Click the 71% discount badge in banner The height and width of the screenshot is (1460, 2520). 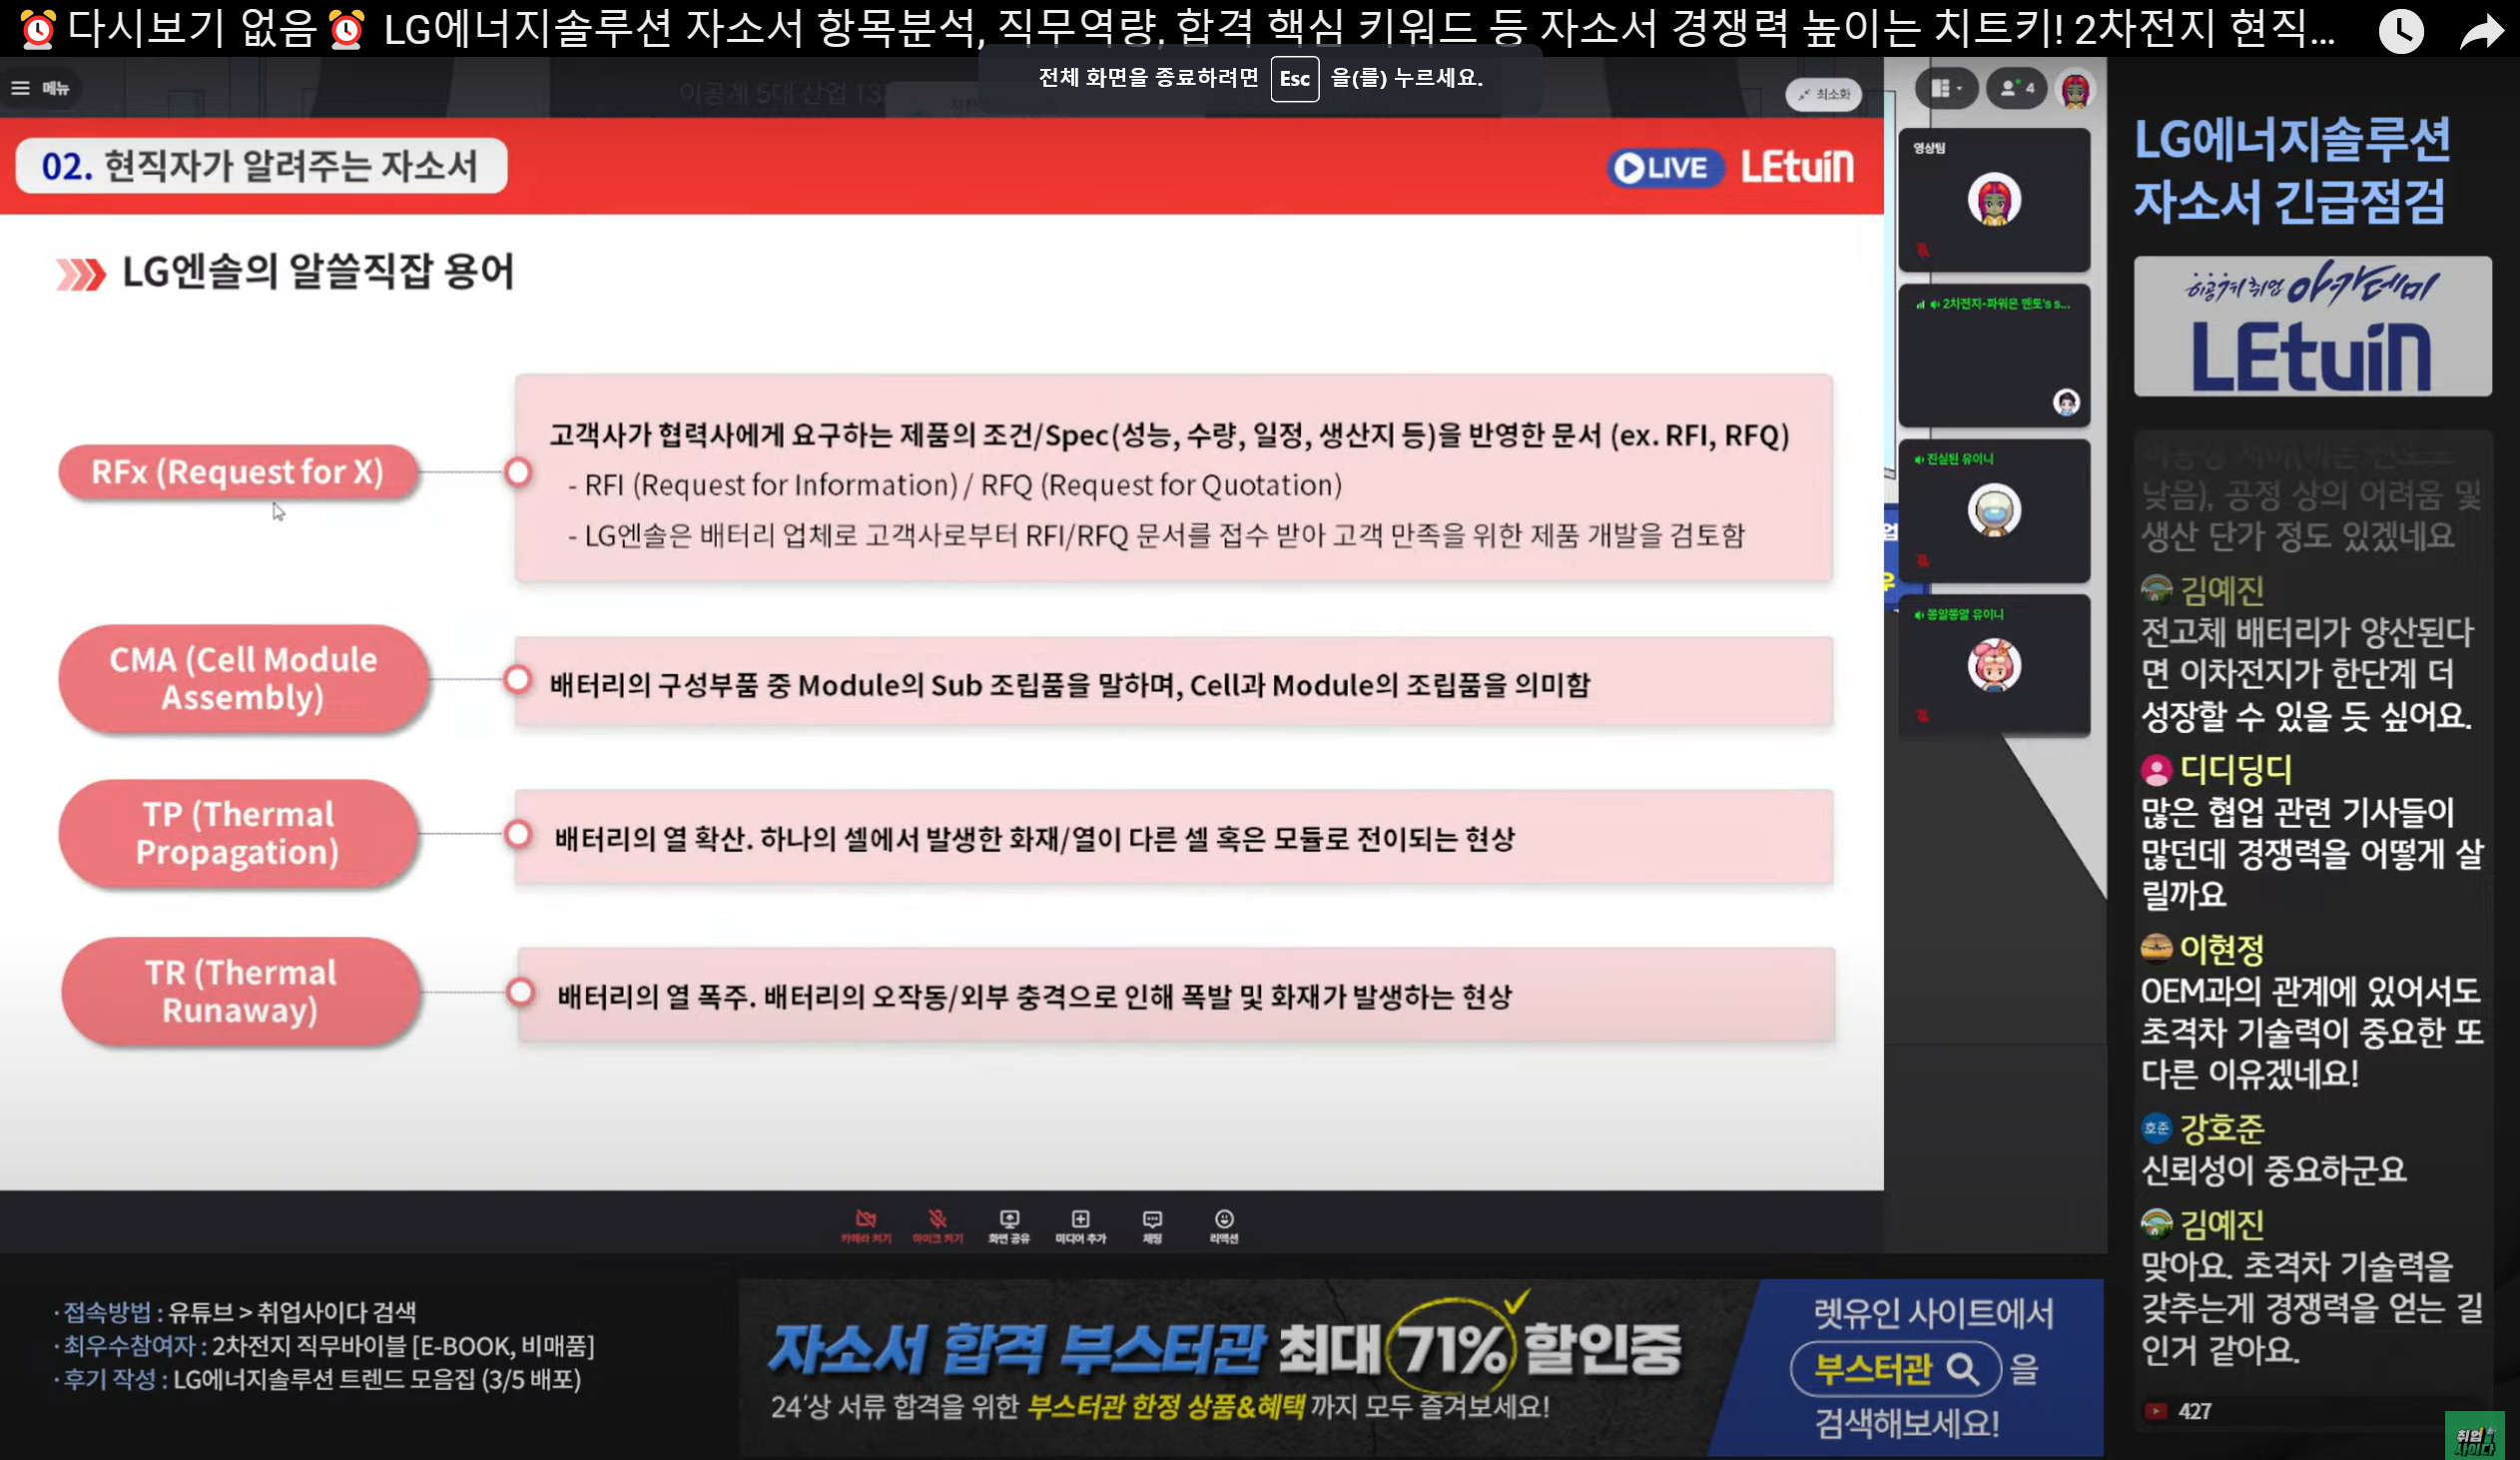(1451, 1349)
